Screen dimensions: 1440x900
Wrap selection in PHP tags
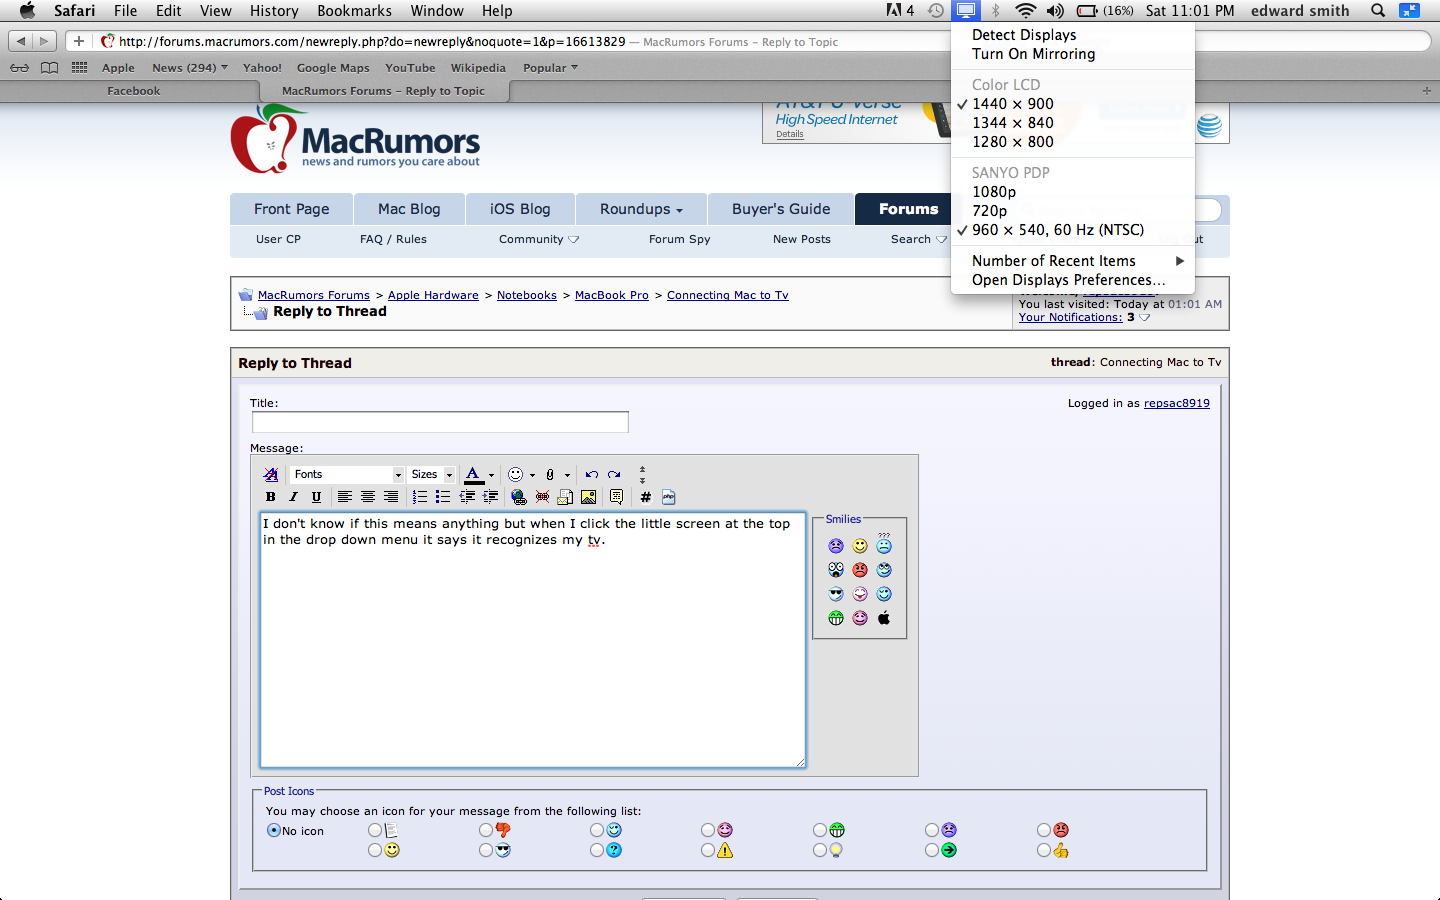[x=668, y=497]
